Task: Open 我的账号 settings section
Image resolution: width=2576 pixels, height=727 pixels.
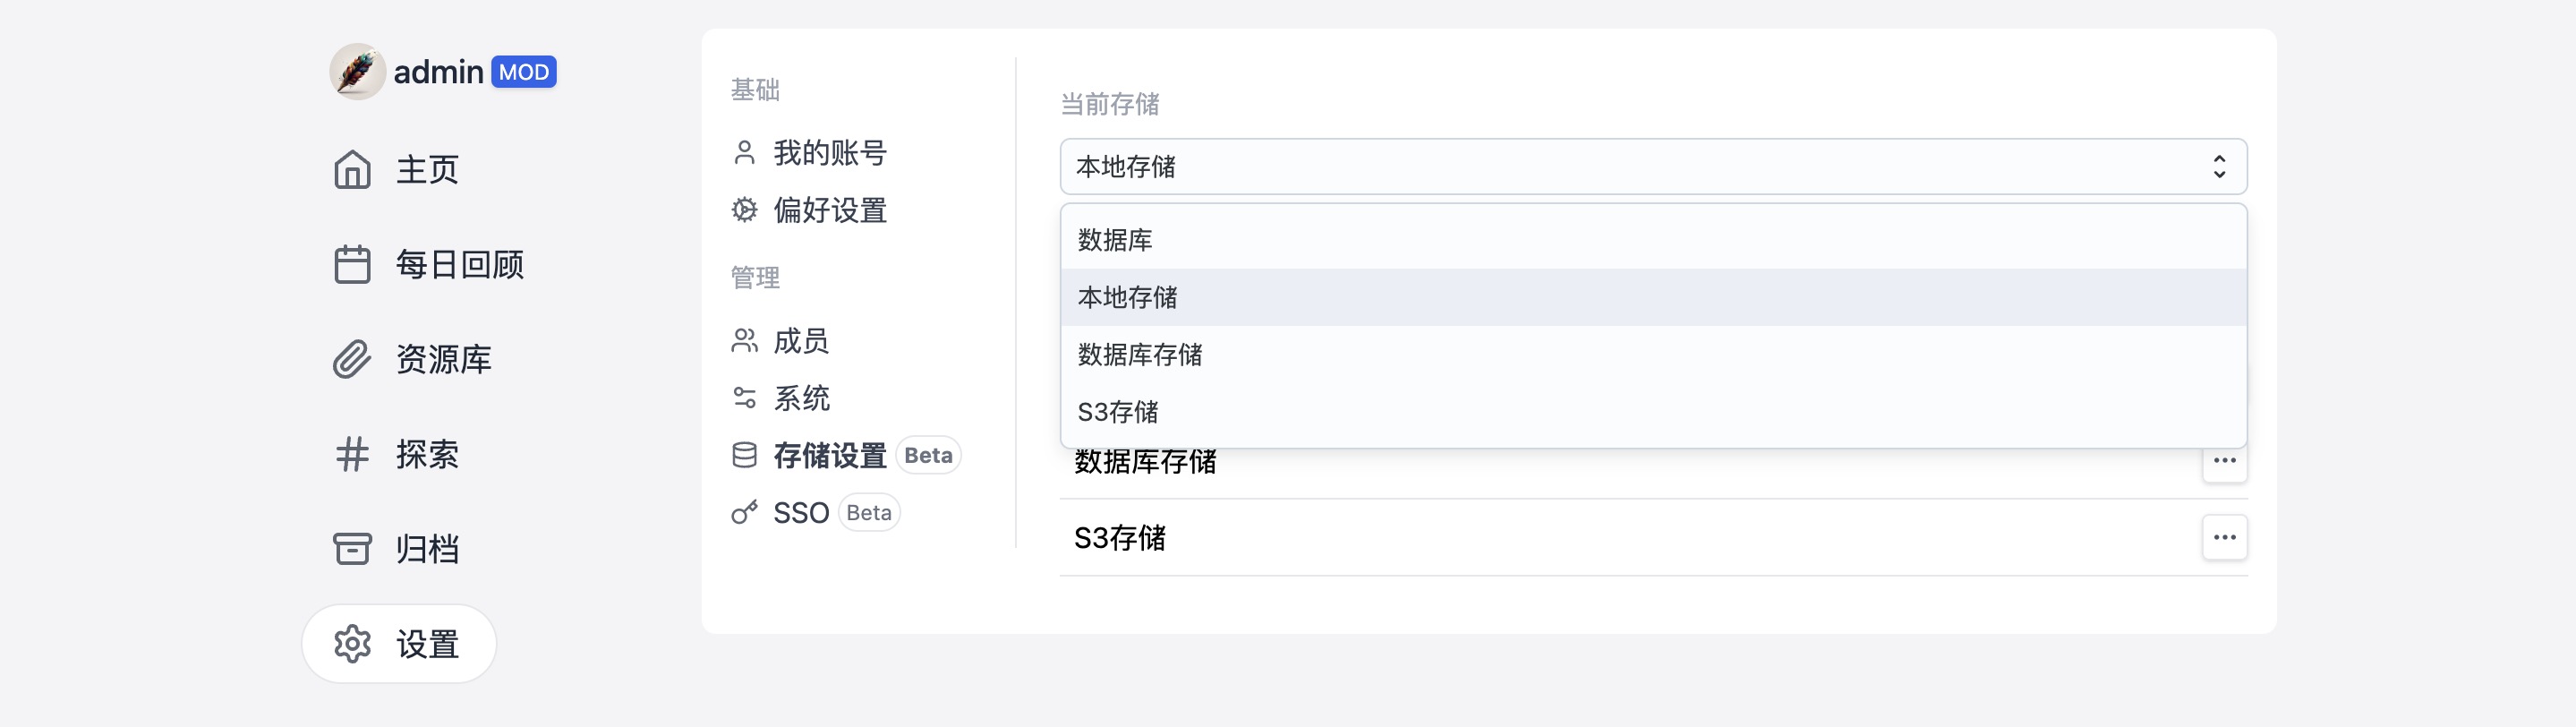Action: pyautogui.click(x=829, y=153)
